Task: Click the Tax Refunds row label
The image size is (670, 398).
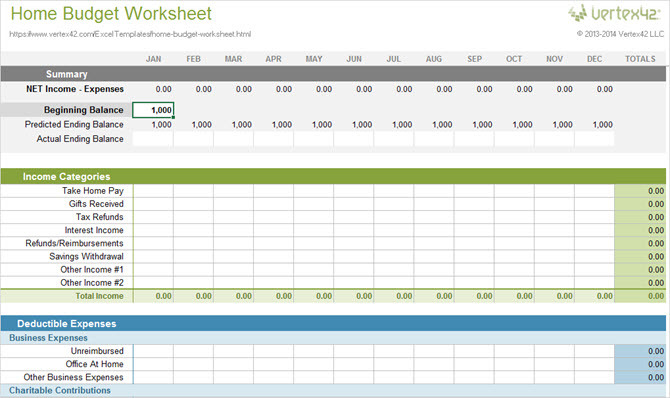Action: pyautogui.click(x=100, y=217)
